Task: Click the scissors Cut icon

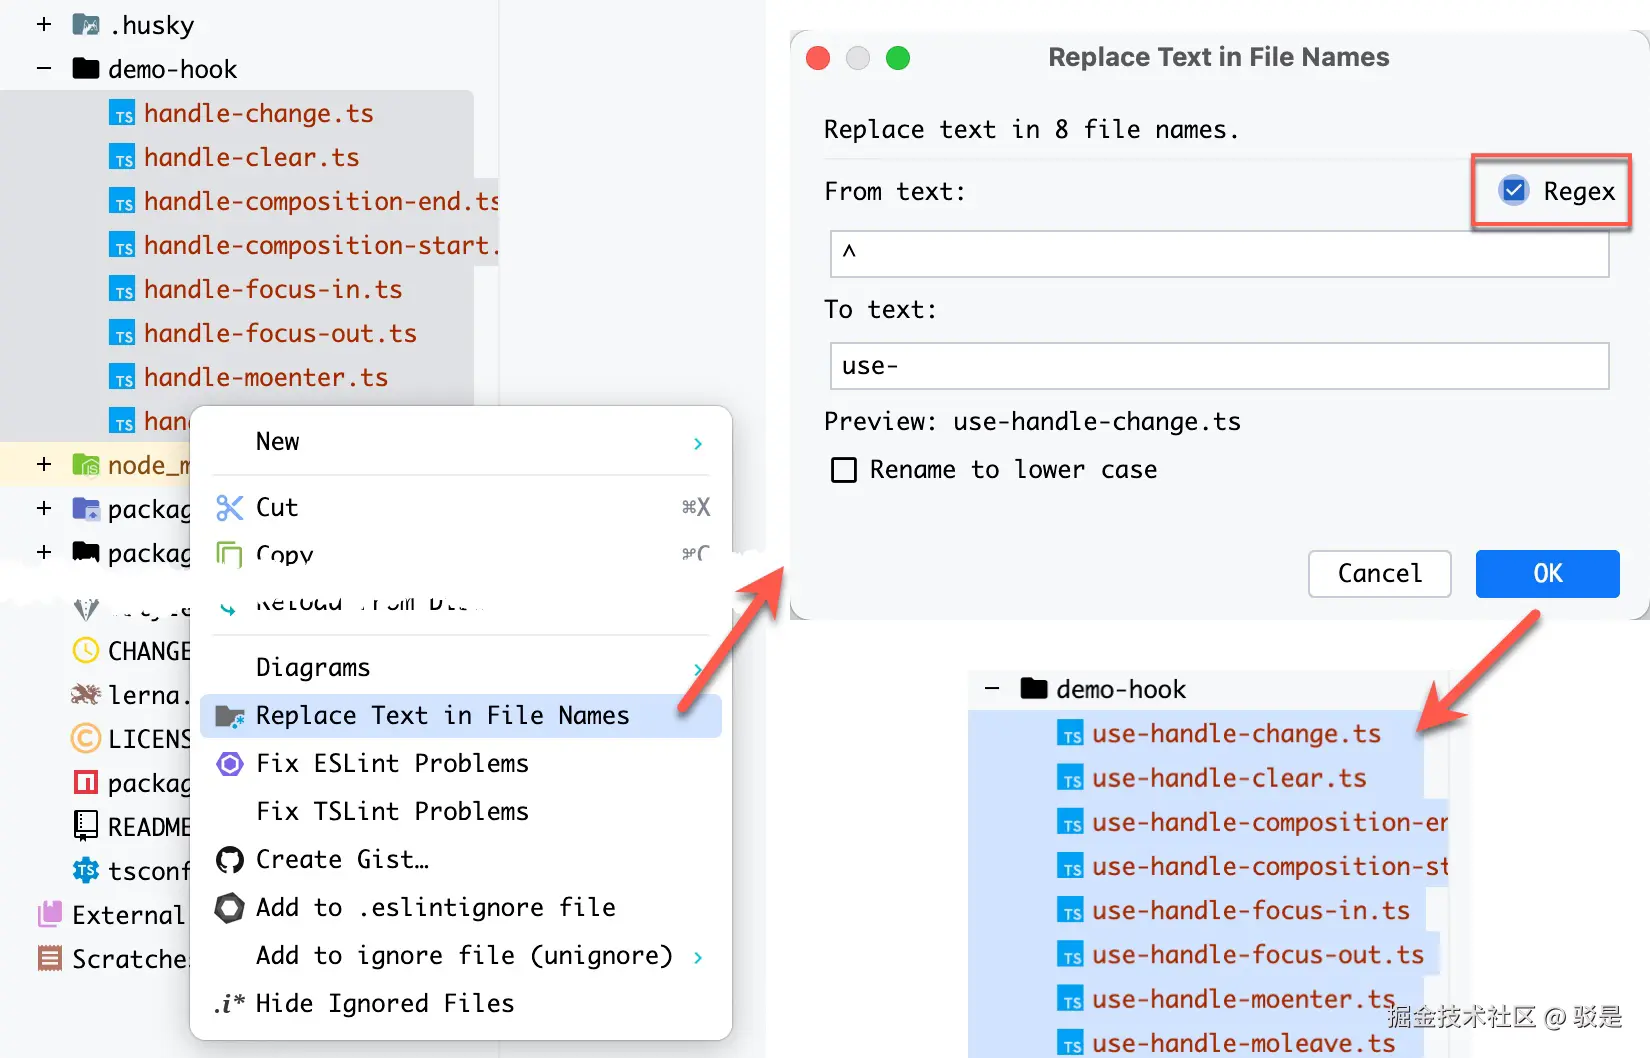Action: point(229,508)
